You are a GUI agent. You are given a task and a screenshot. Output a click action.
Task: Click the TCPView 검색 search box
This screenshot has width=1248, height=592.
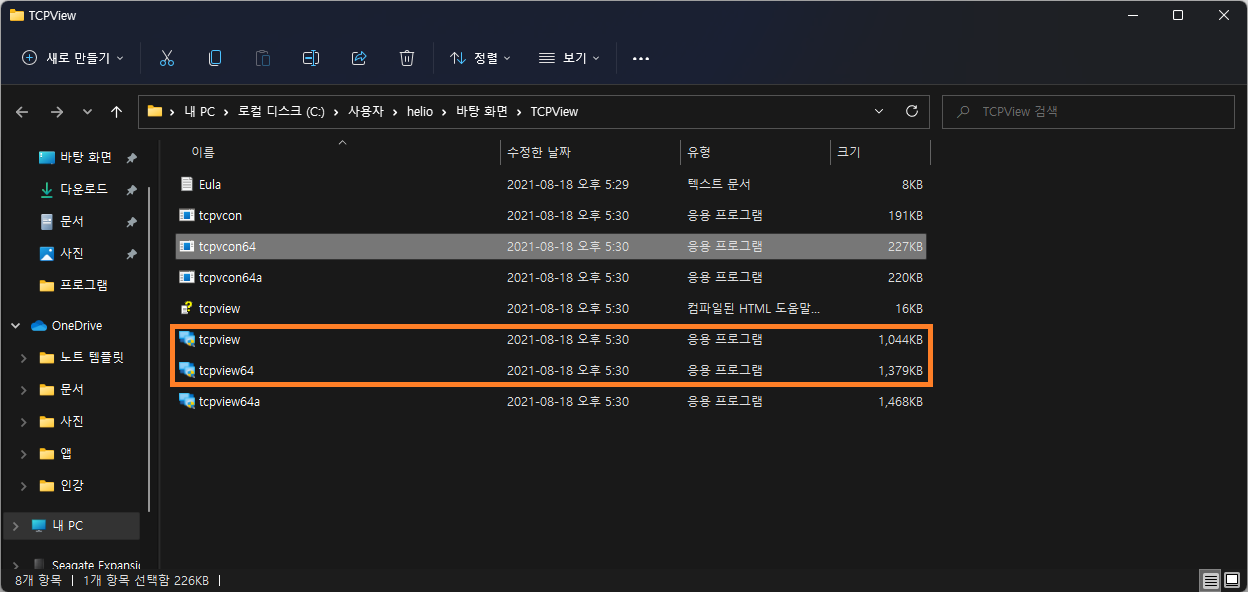pos(1088,112)
